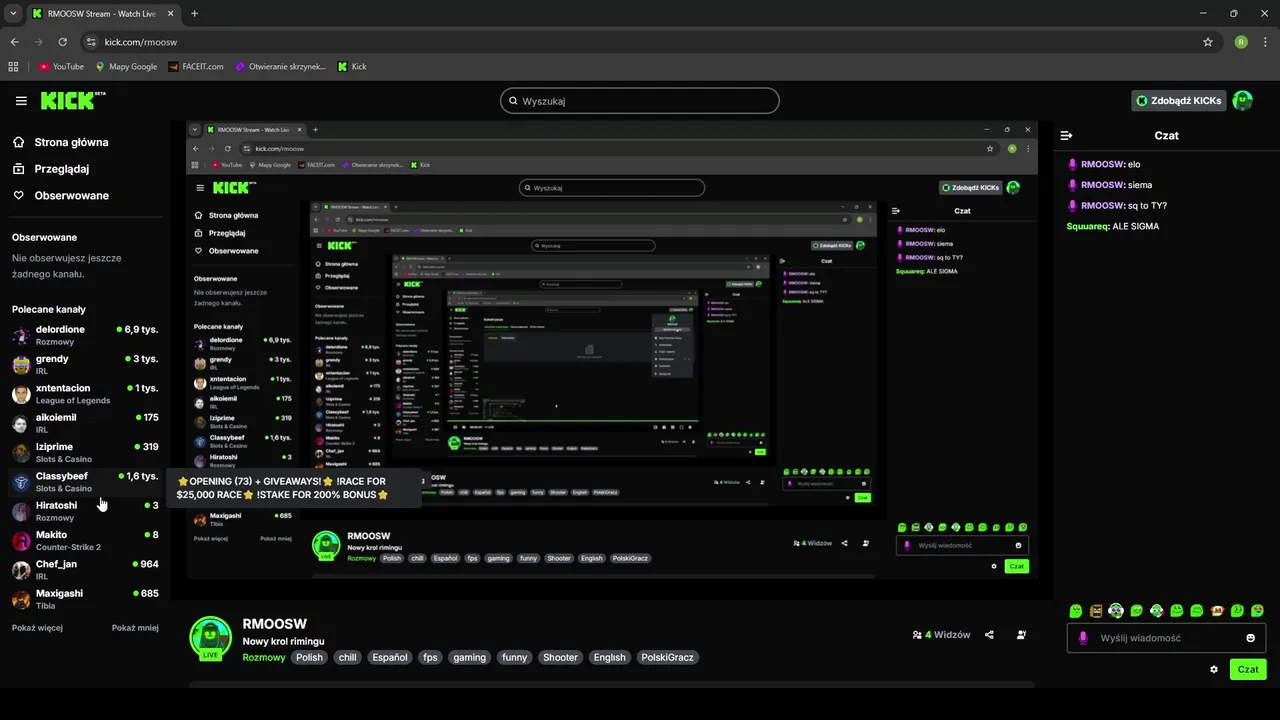Image resolution: width=1280 pixels, height=720 pixels.
Task: Go back in browser history
Action: [15, 42]
